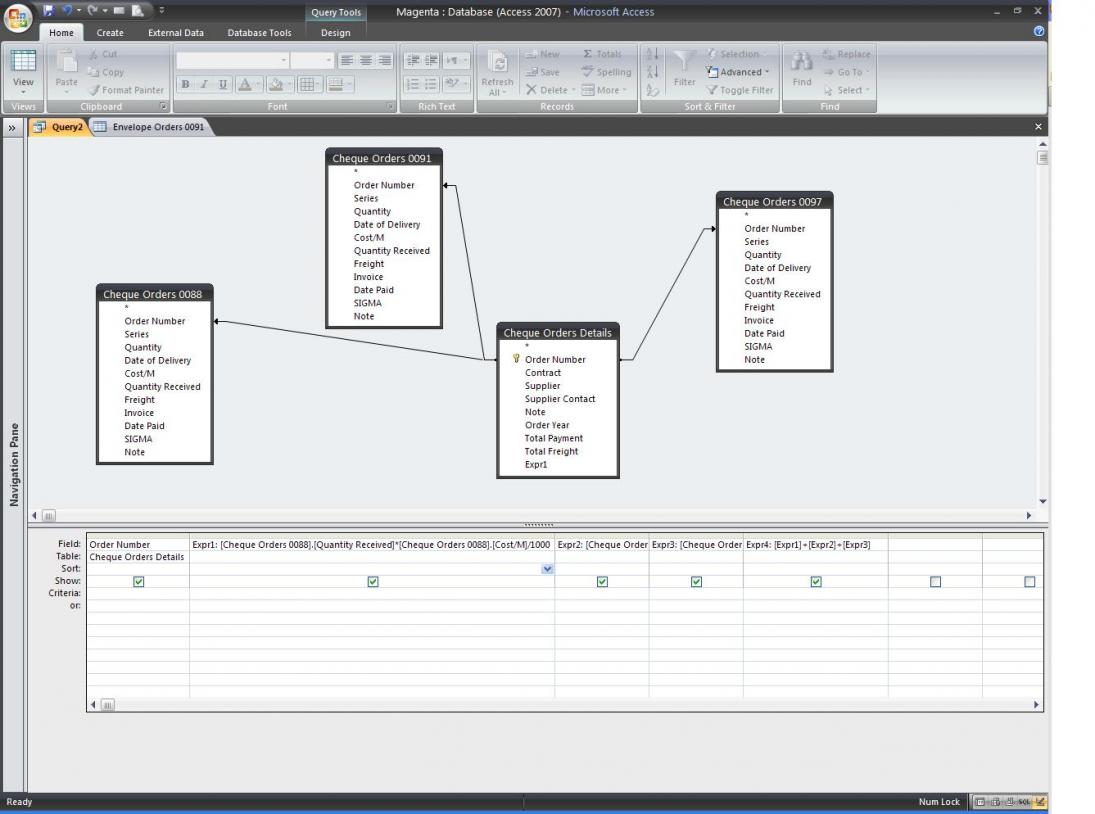Expand the View dropdown button
Image resolution: width=1095 pixels, height=814 pixels.
click(x=23, y=88)
